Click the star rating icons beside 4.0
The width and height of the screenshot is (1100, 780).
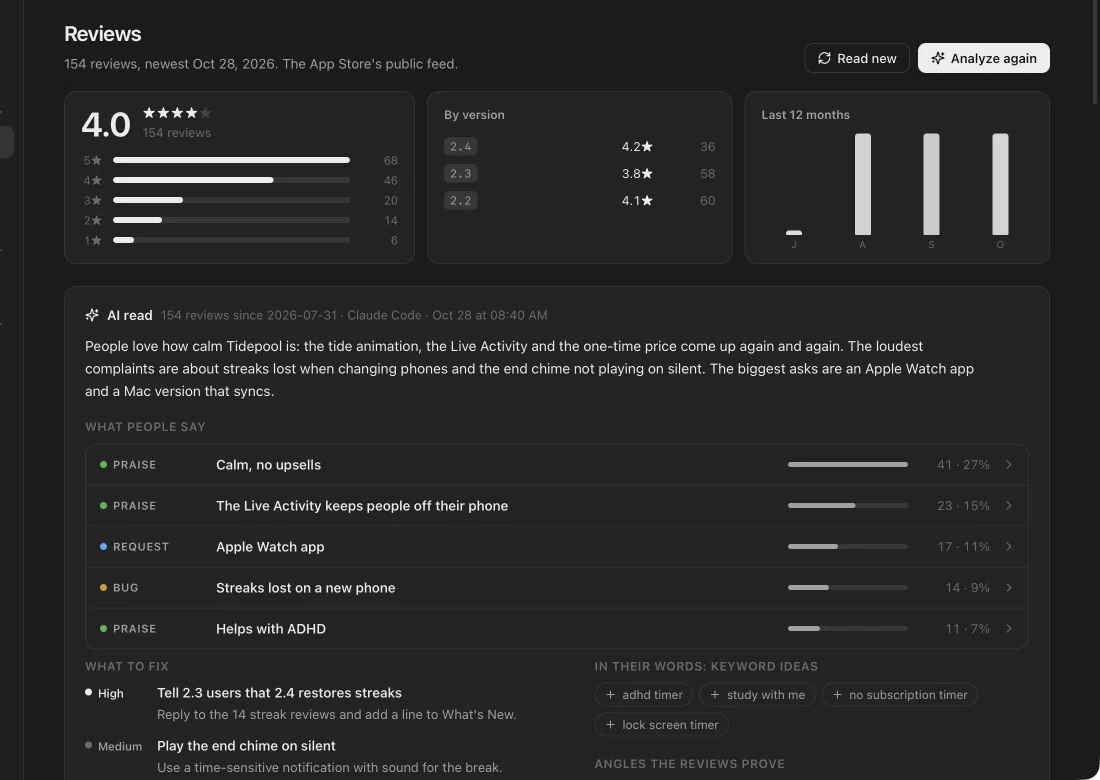point(177,113)
